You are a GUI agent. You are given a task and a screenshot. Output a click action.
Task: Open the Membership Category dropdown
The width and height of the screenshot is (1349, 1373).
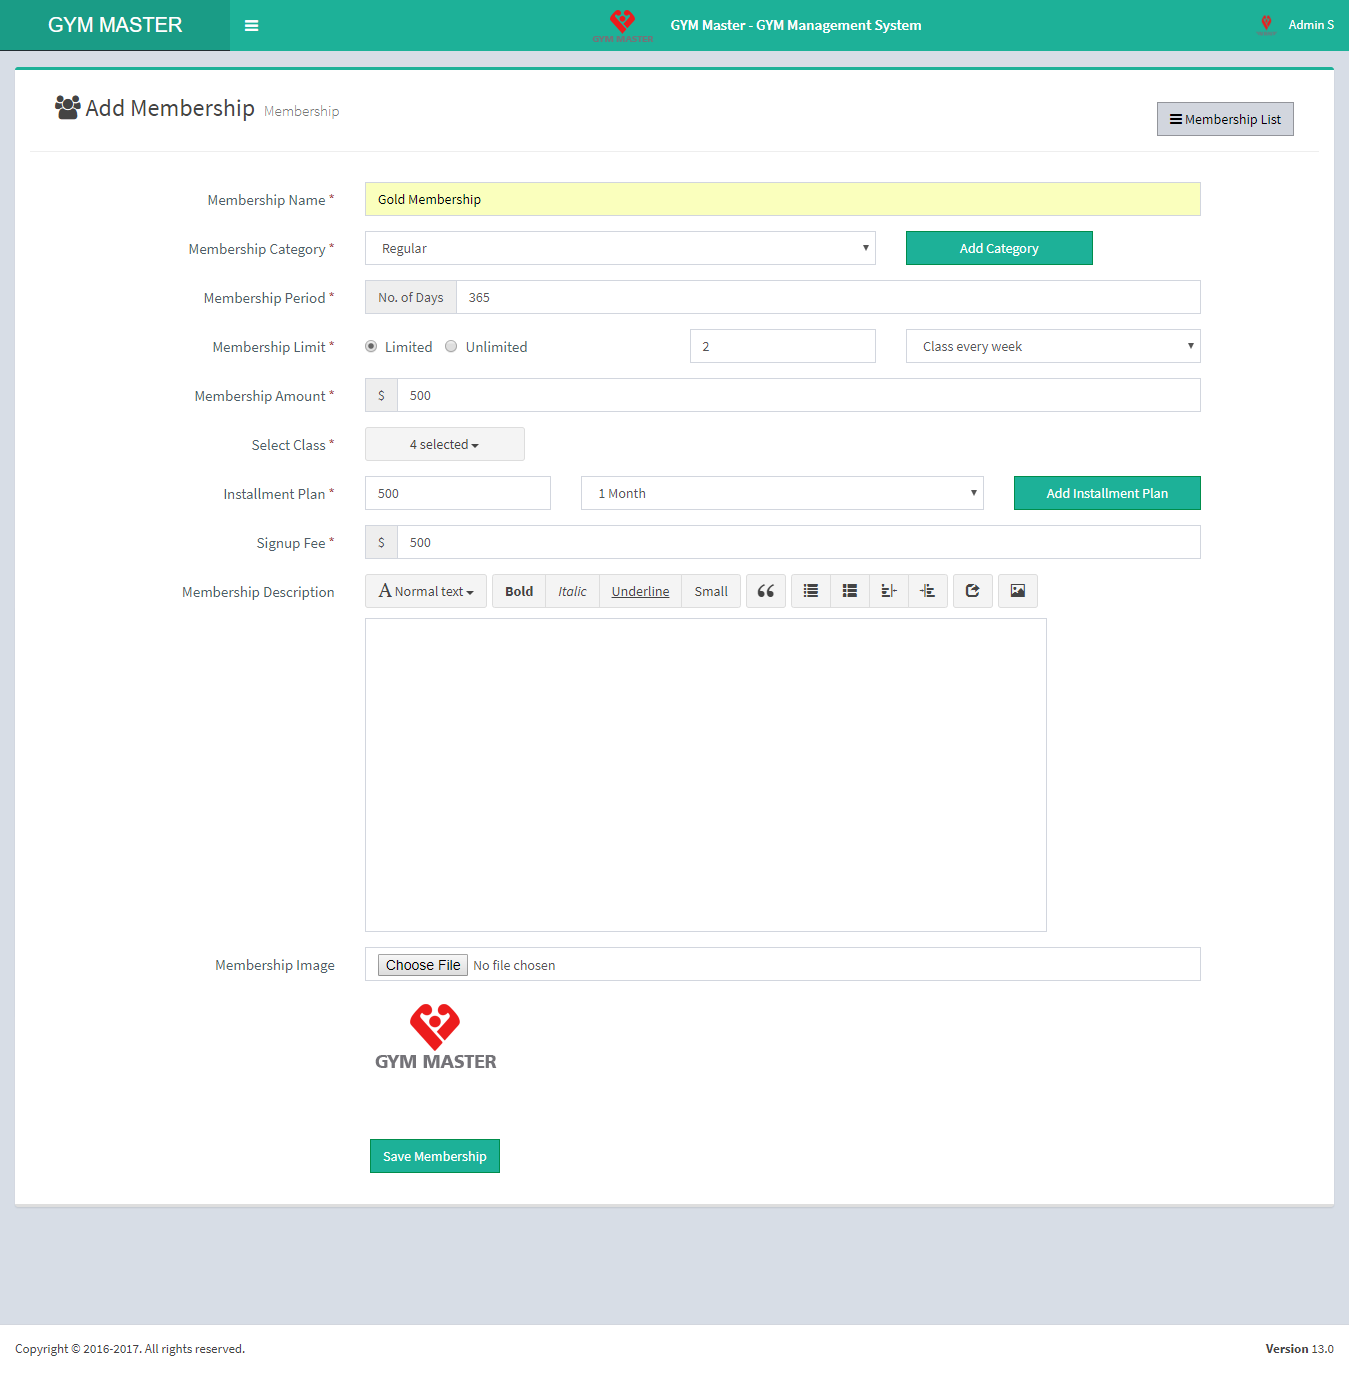click(x=620, y=248)
